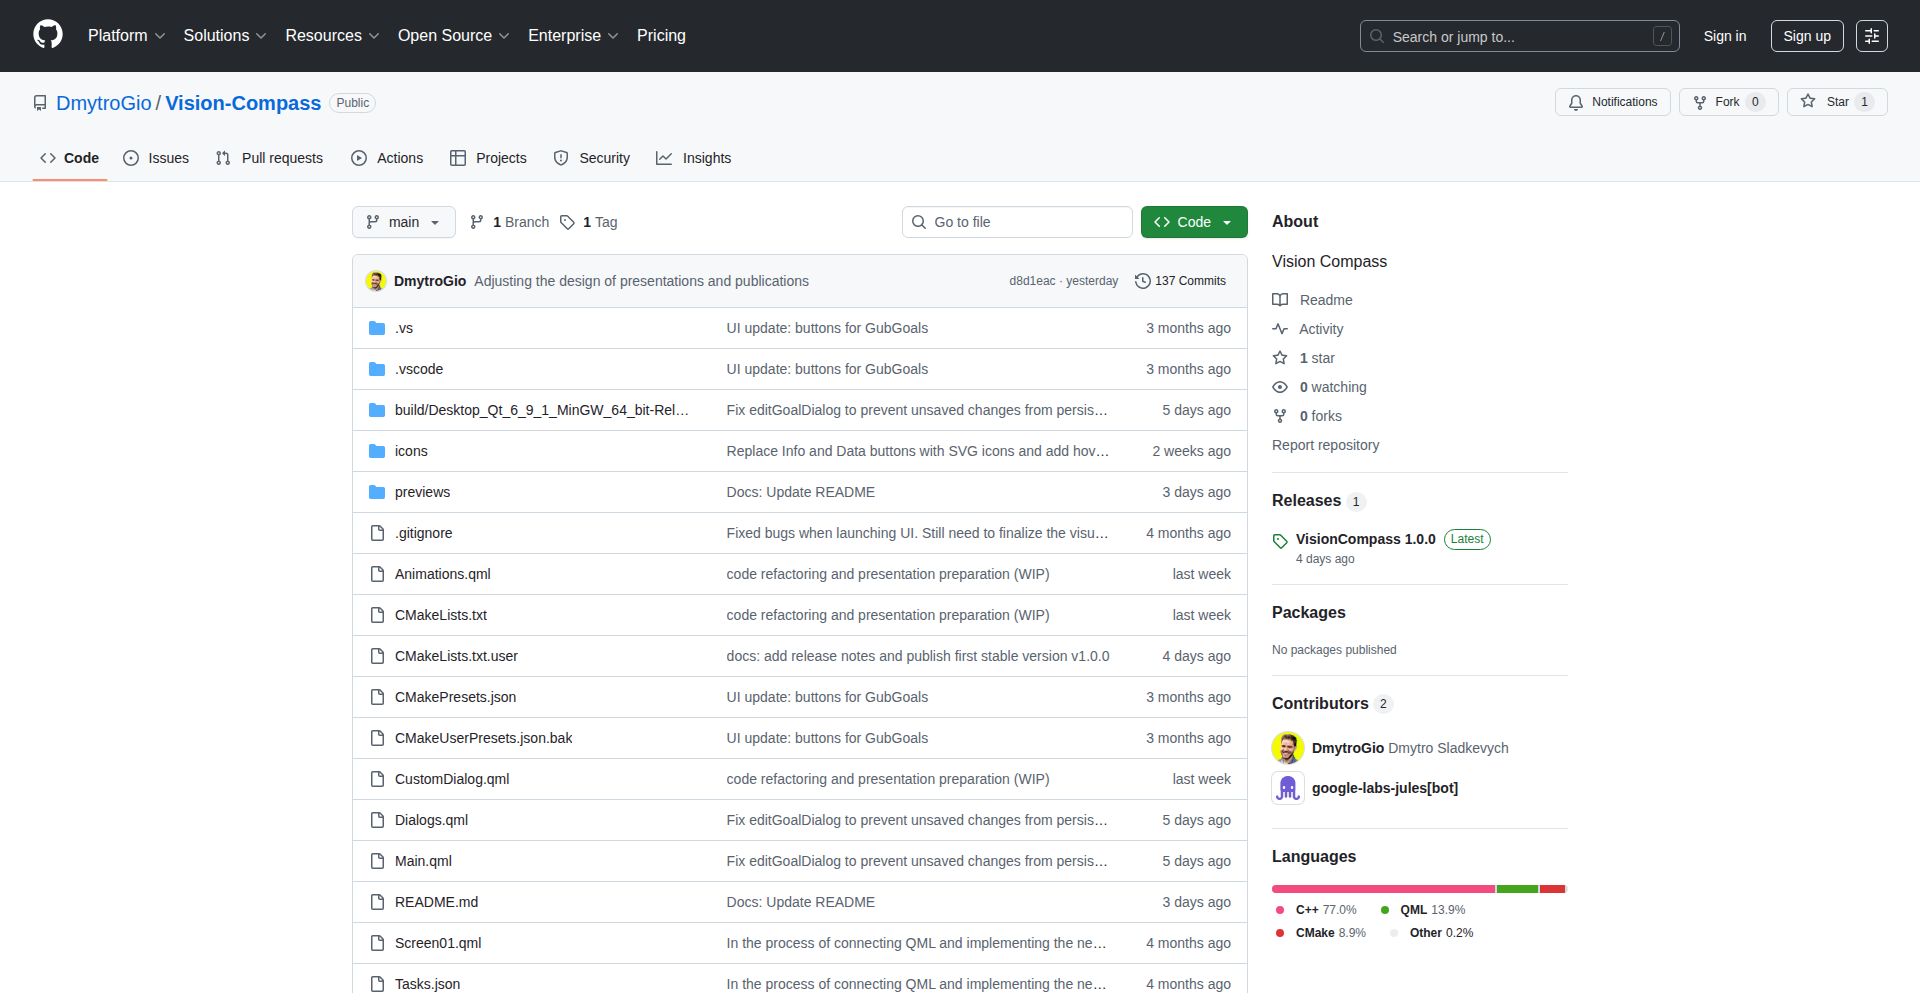Open the icons folder
This screenshot has height=993, width=1920.
tap(410, 451)
